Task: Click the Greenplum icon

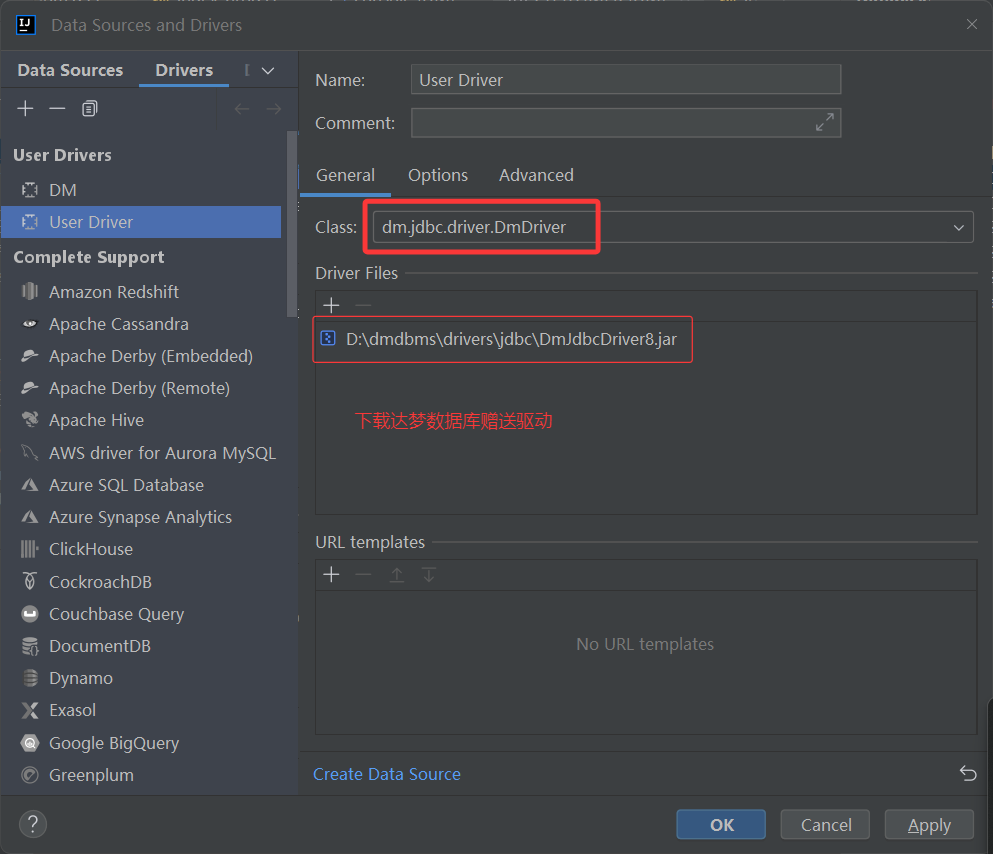Action: click(30, 775)
